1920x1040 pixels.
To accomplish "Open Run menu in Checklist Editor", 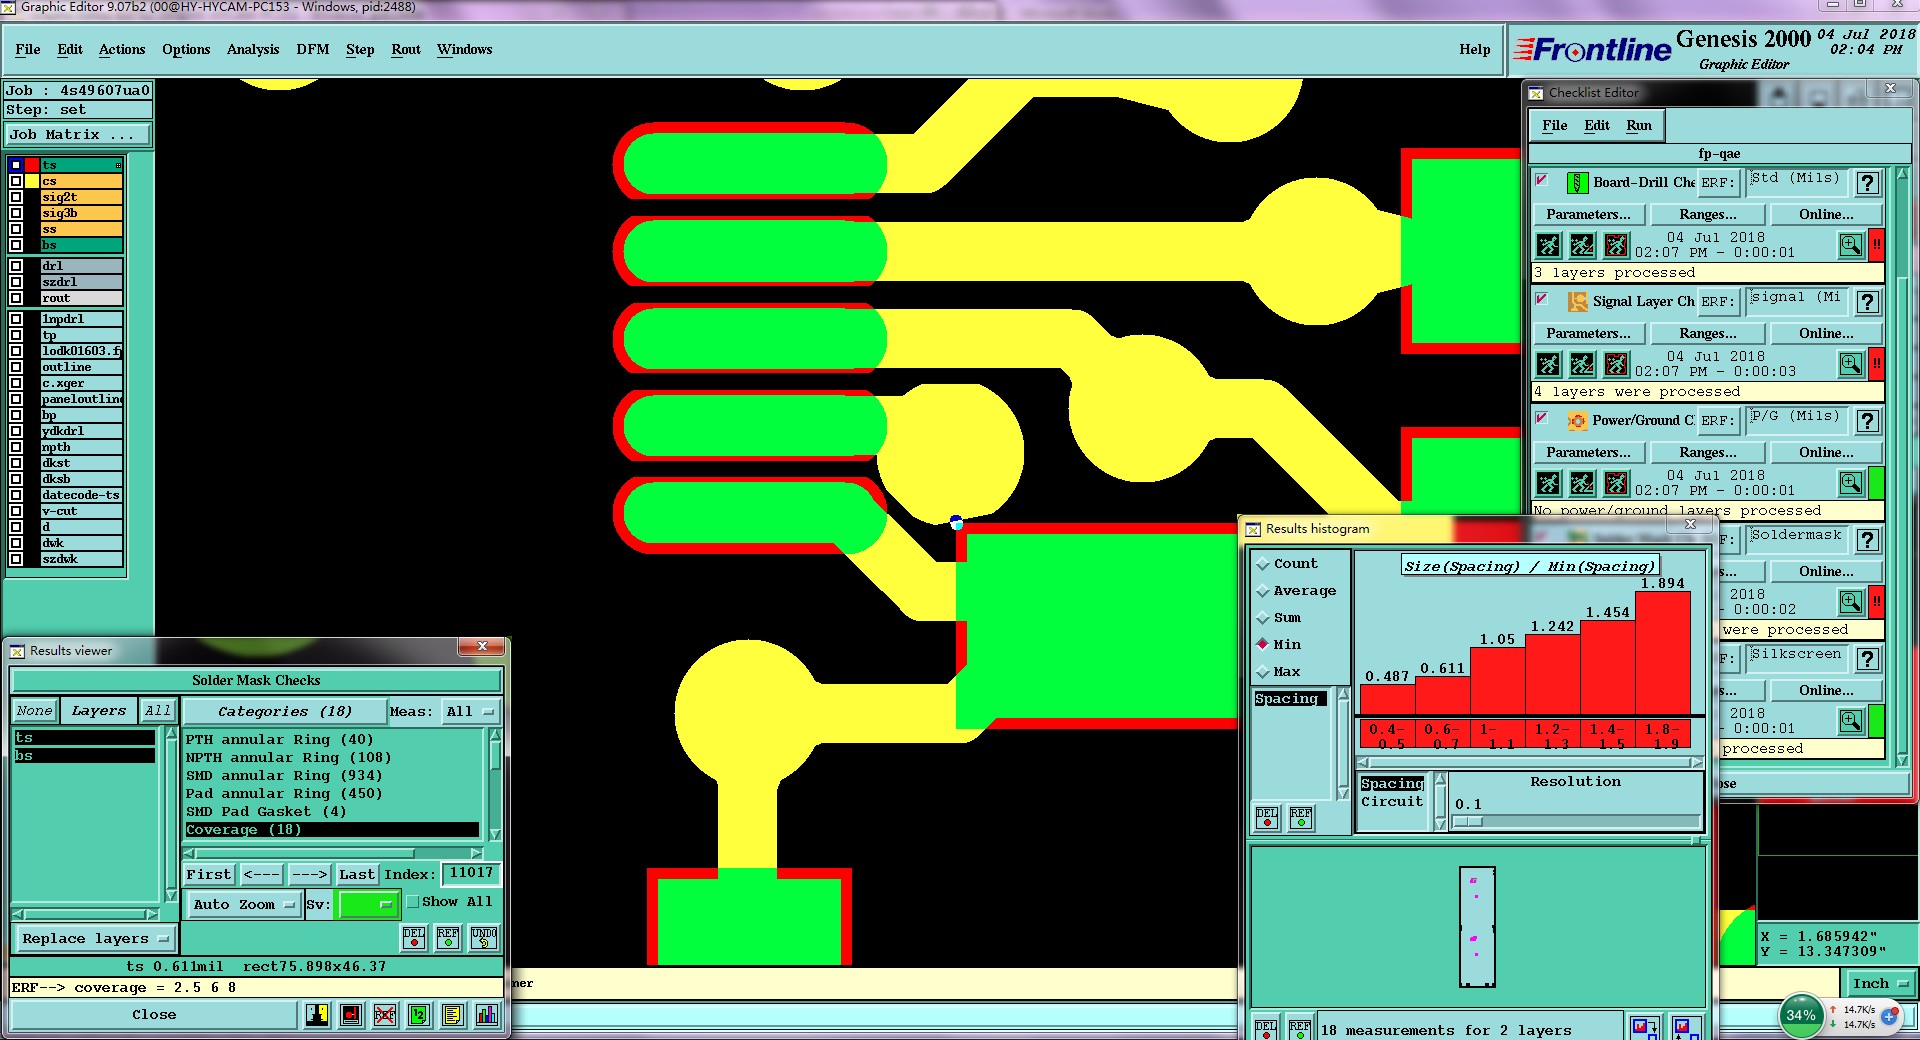I will [1639, 125].
